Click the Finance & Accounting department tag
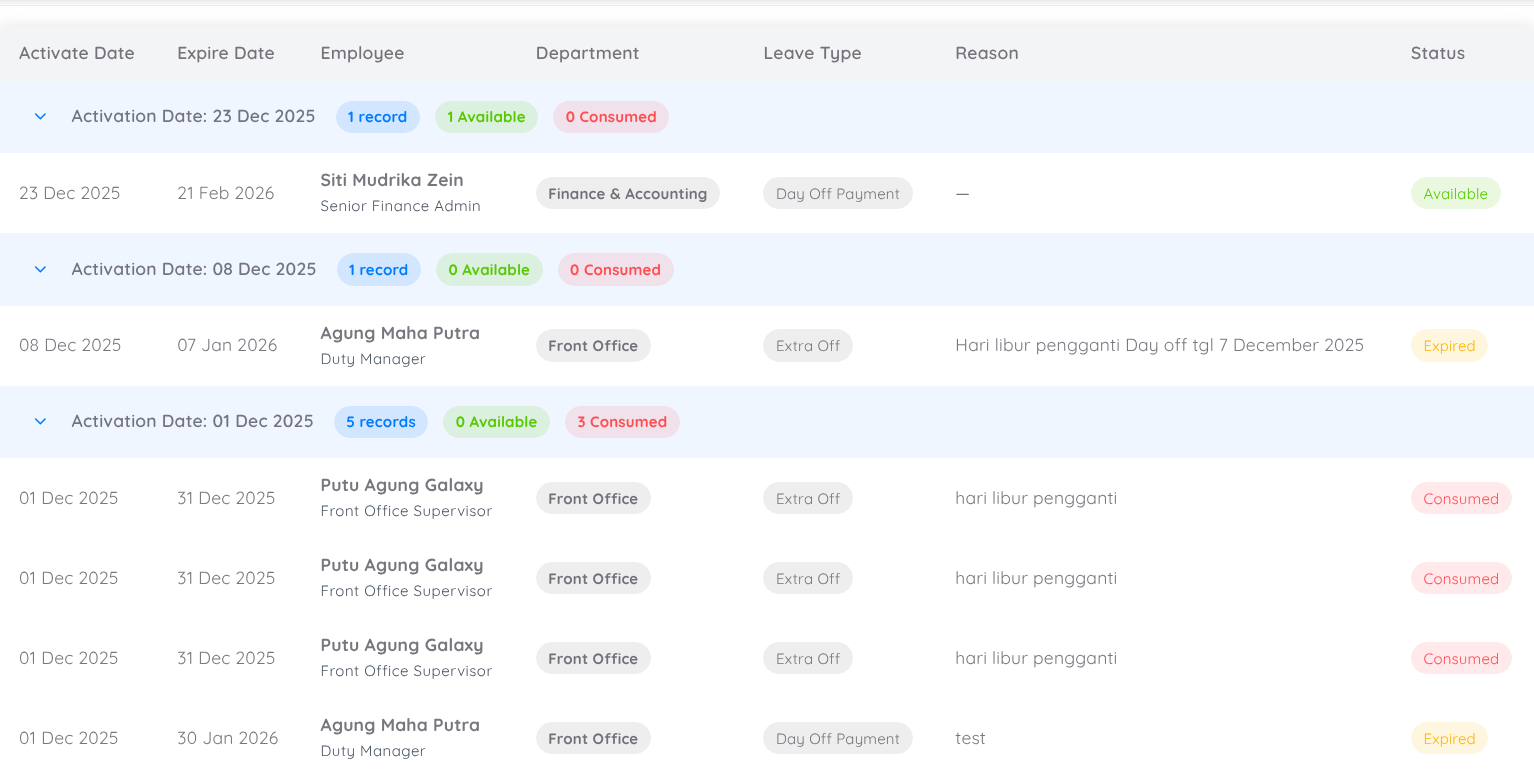The height and width of the screenshot is (771, 1534). (x=627, y=194)
